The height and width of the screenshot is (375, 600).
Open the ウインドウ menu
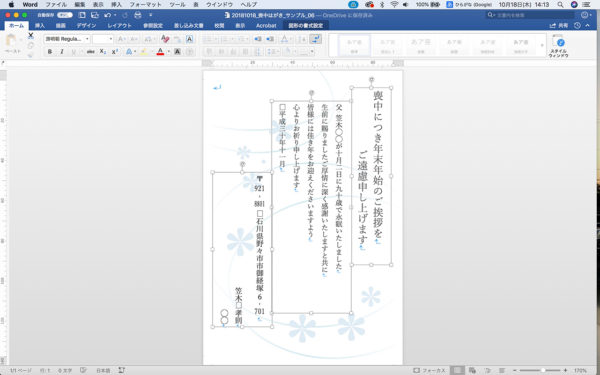point(219,5)
